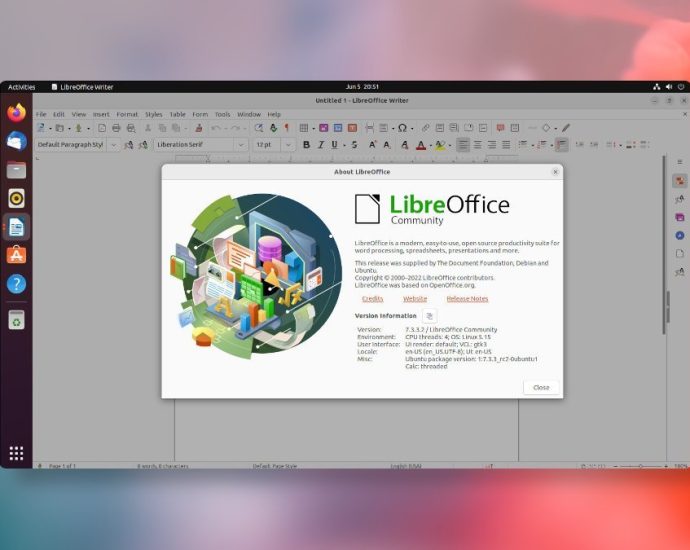
Task: Toggle italic formatting
Action: click(x=321, y=145)
